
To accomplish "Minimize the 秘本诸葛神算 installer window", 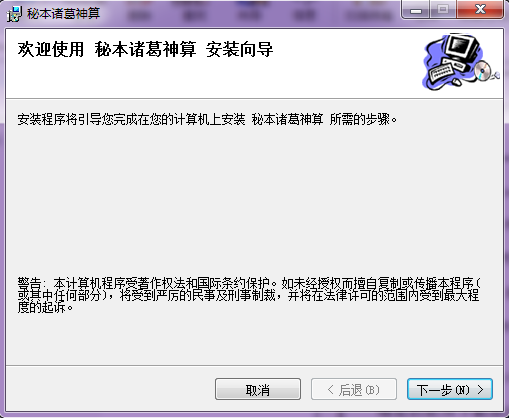I will point(416,10).
